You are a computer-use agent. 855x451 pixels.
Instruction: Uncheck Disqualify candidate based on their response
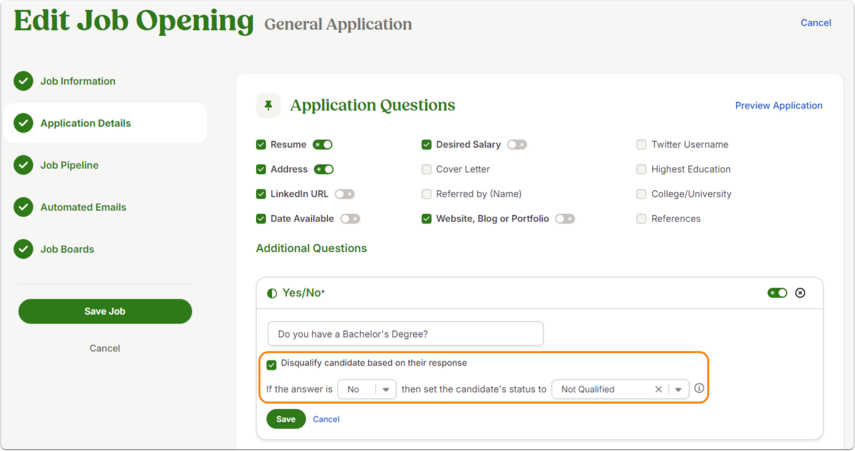[x=272, y=365]
